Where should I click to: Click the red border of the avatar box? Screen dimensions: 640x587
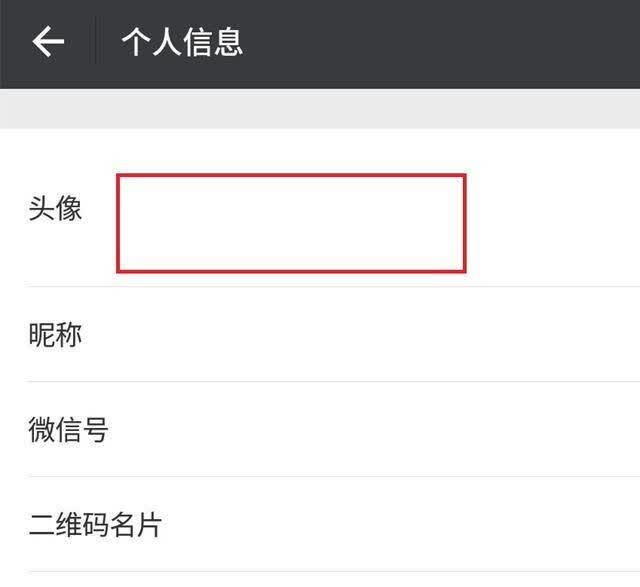click(291, 176)
